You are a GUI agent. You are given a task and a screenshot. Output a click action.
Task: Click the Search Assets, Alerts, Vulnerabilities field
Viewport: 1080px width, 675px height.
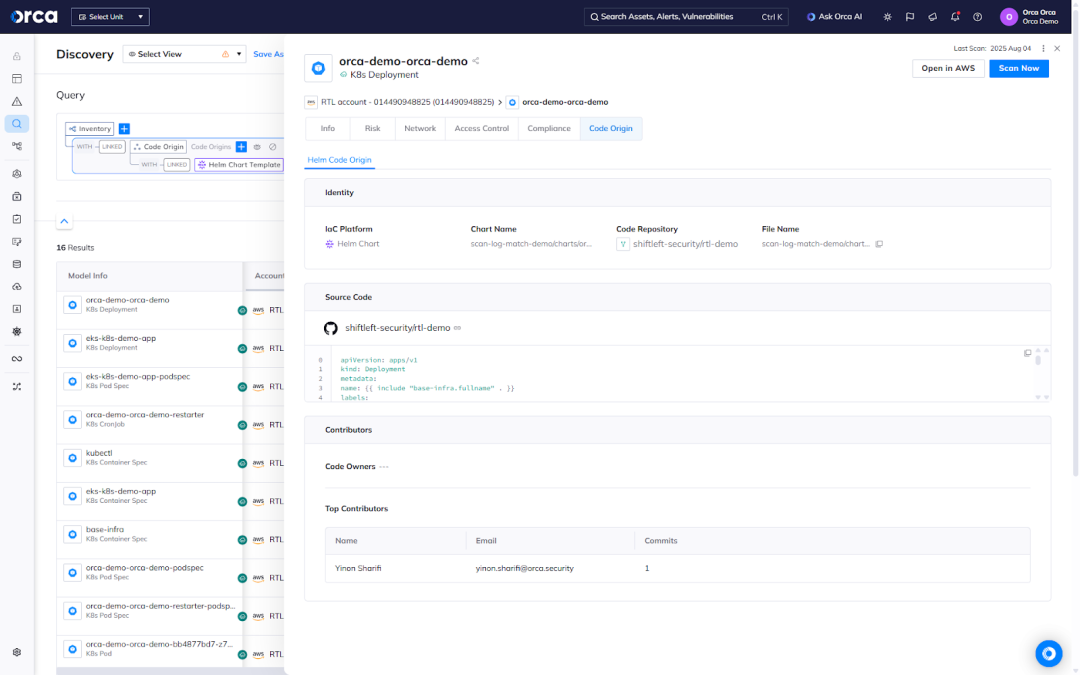click(686, 17)
